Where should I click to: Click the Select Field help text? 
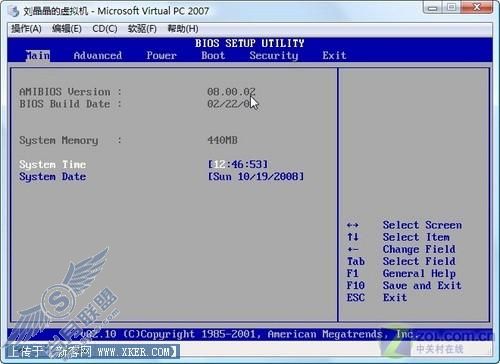pyautogui.click(x=419, y=261)
